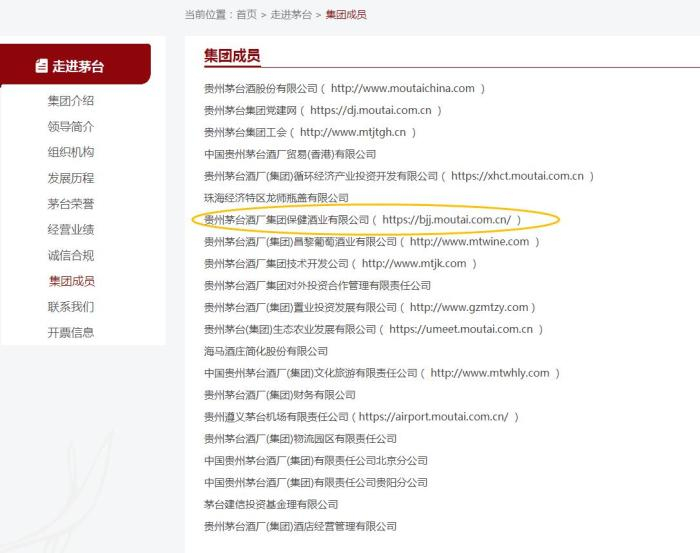Click 茅台建信投资基金理有限公司 entry

coord(271,504)
